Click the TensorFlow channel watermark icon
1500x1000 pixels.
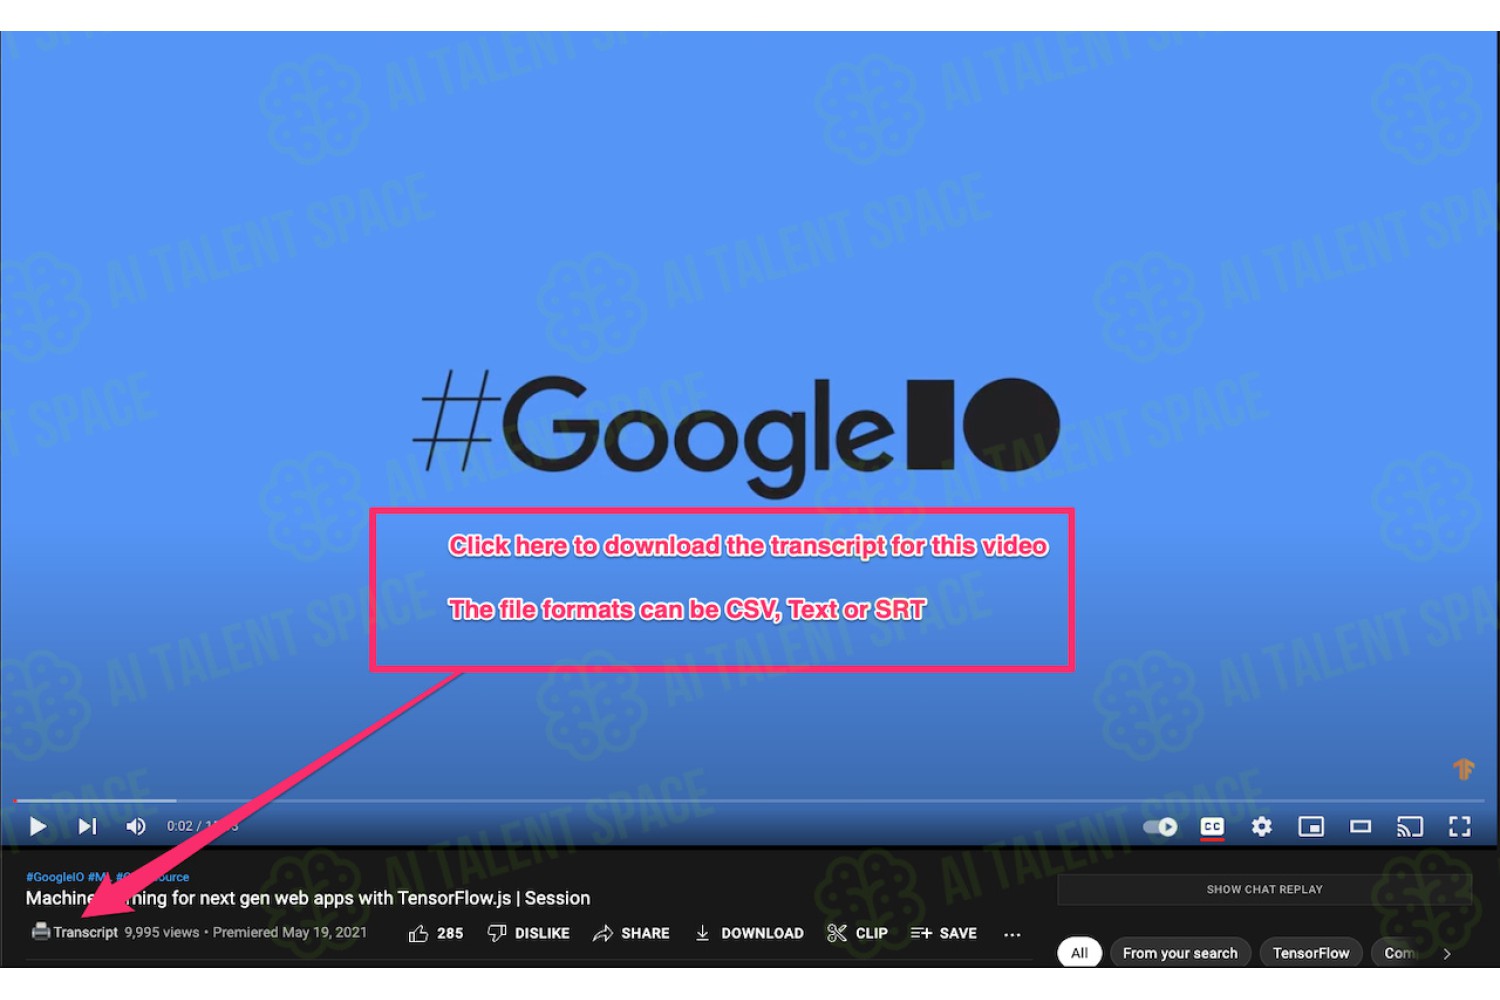click(x=1463, y=769)
